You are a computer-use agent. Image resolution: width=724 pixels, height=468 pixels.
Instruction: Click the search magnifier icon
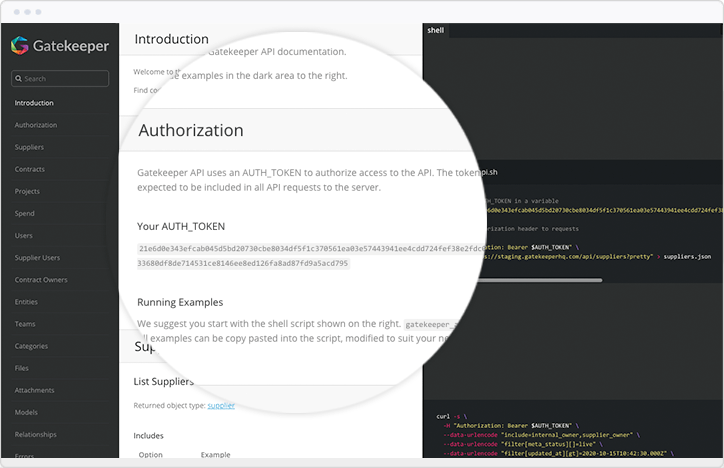coord(18,78)
